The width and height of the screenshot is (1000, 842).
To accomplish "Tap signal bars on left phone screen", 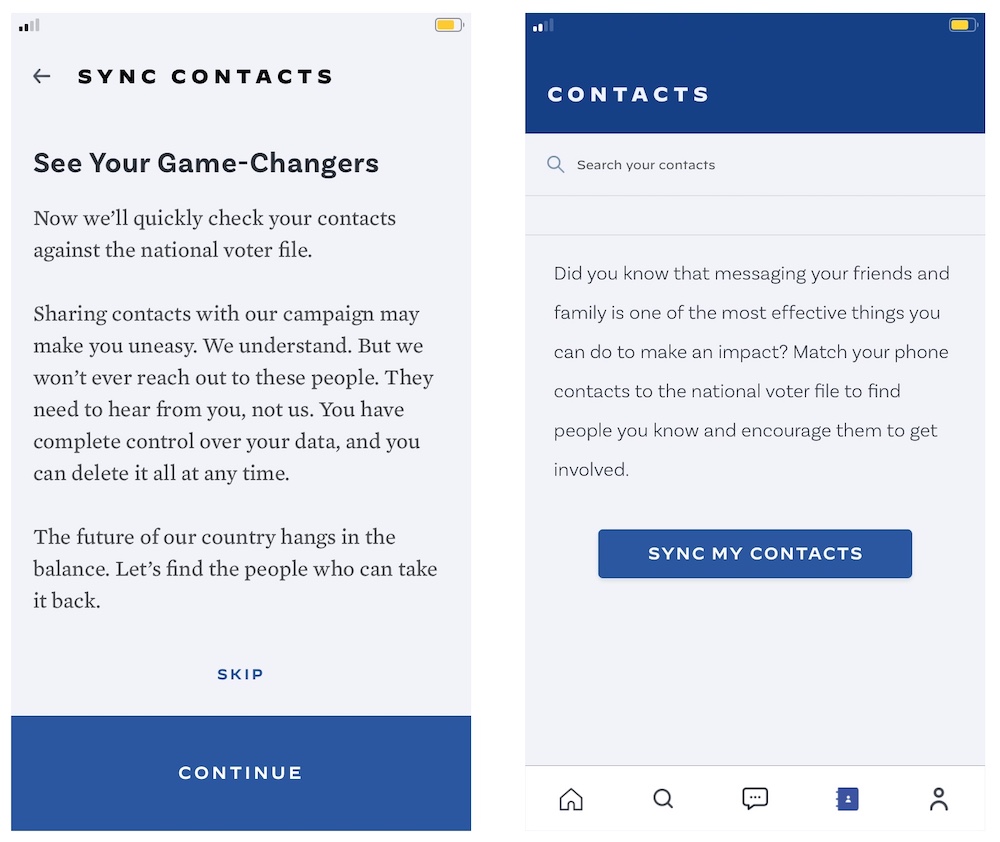I will (29, 25).
